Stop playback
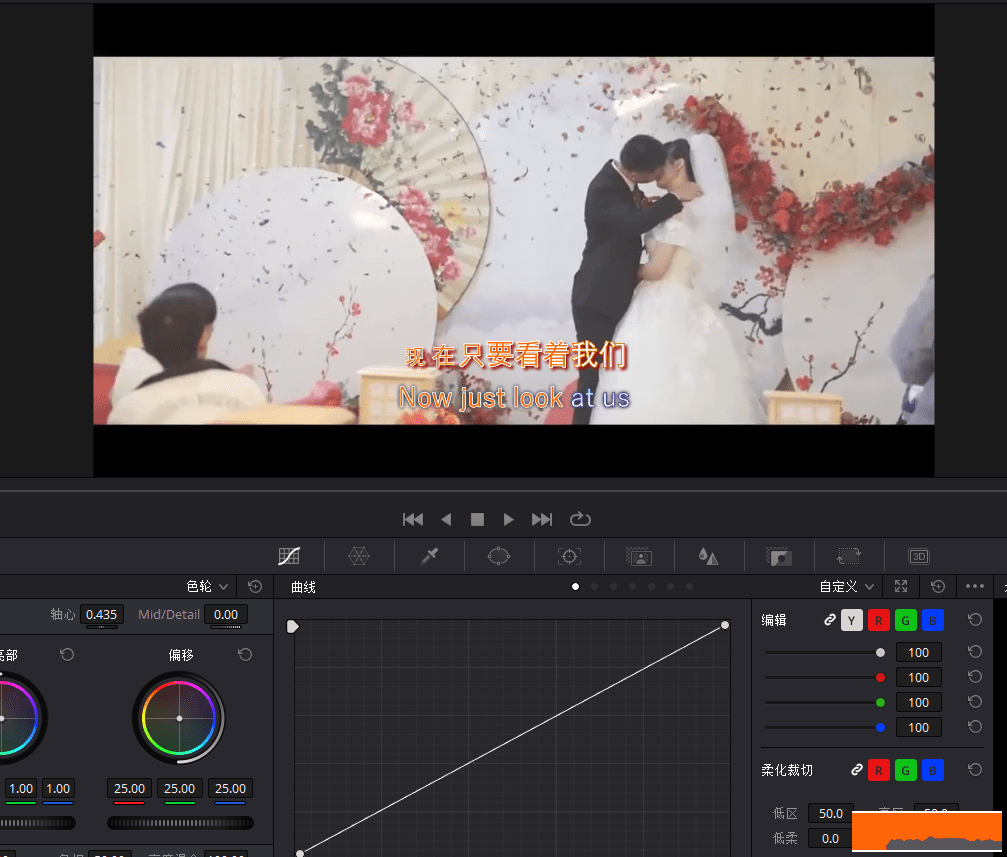 coord(477,519)
